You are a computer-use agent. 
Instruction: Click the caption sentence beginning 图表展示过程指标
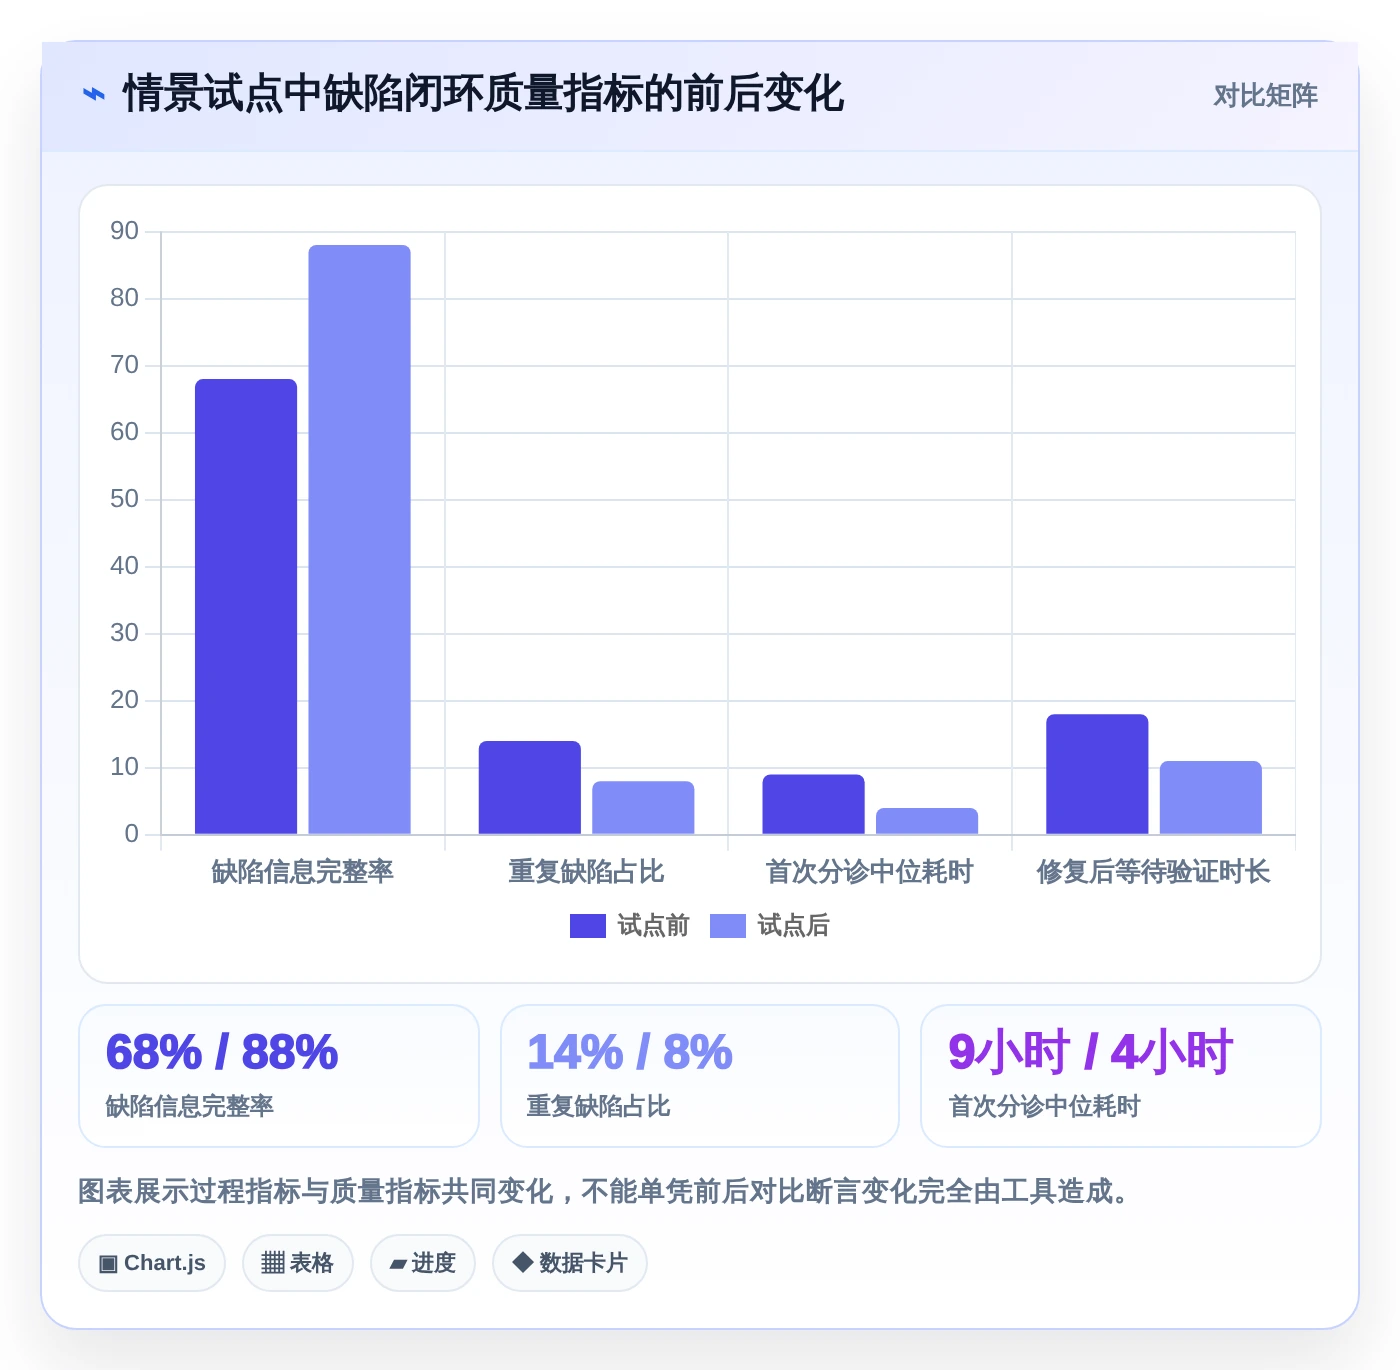[606, 1191]
